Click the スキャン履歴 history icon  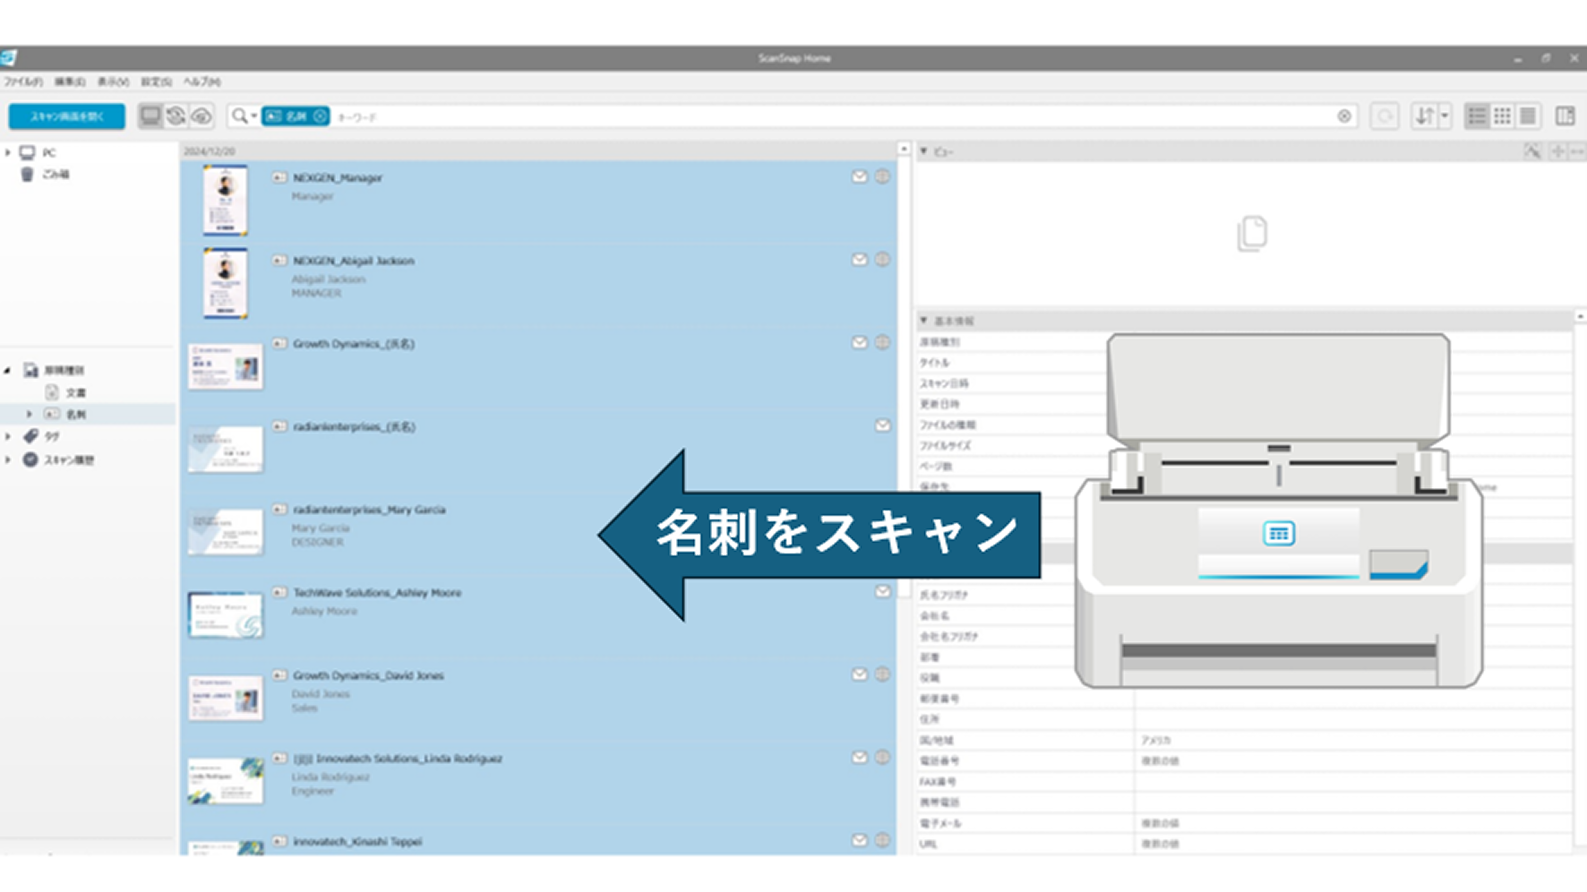(31, 460)
